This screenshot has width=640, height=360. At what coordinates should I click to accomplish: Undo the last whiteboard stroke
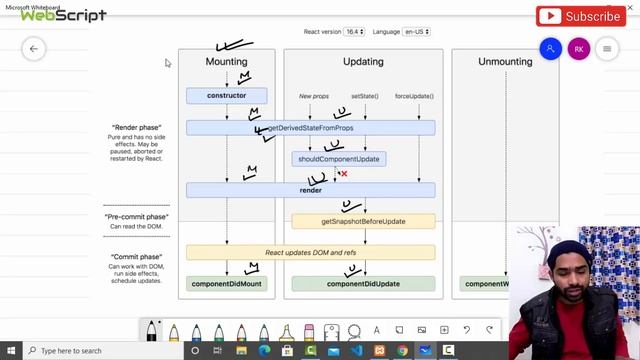[x=467, y=330]
